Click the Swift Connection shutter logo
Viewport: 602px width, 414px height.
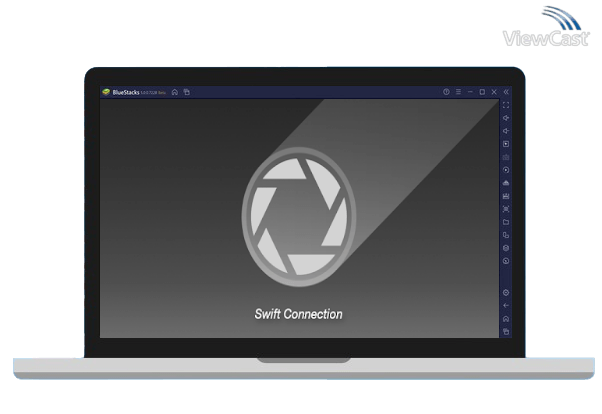(299, 217)
